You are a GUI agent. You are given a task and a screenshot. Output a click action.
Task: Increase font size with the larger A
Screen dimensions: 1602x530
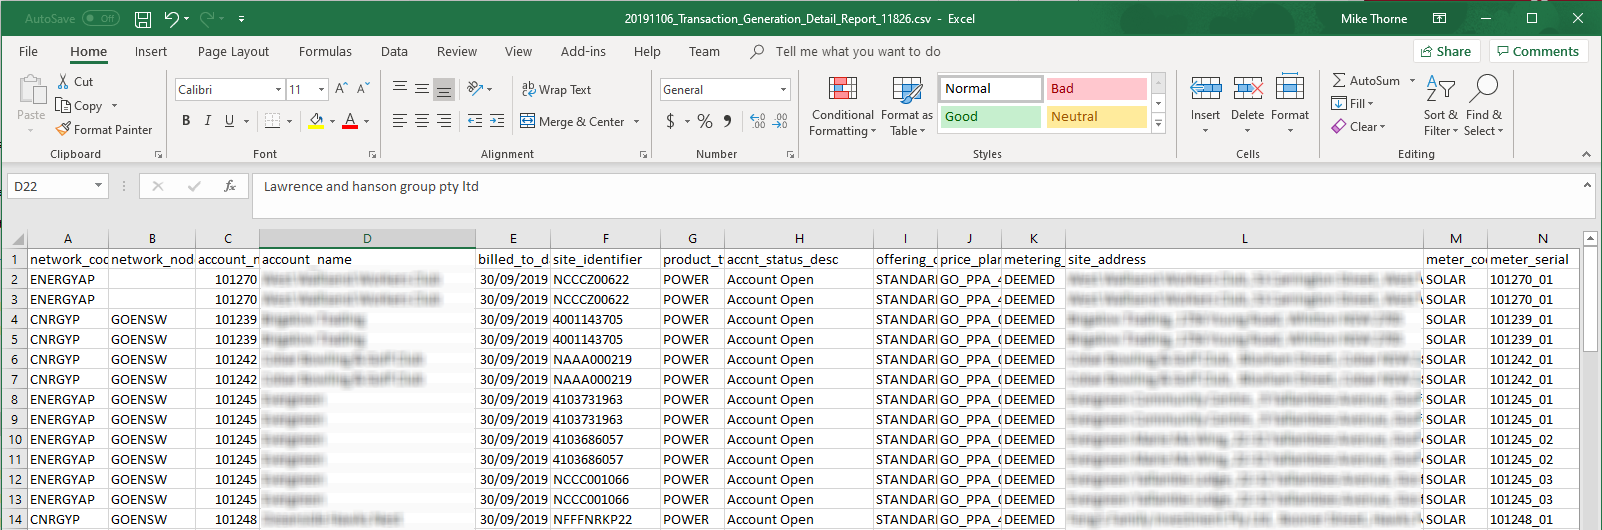(x=341, y=89)
